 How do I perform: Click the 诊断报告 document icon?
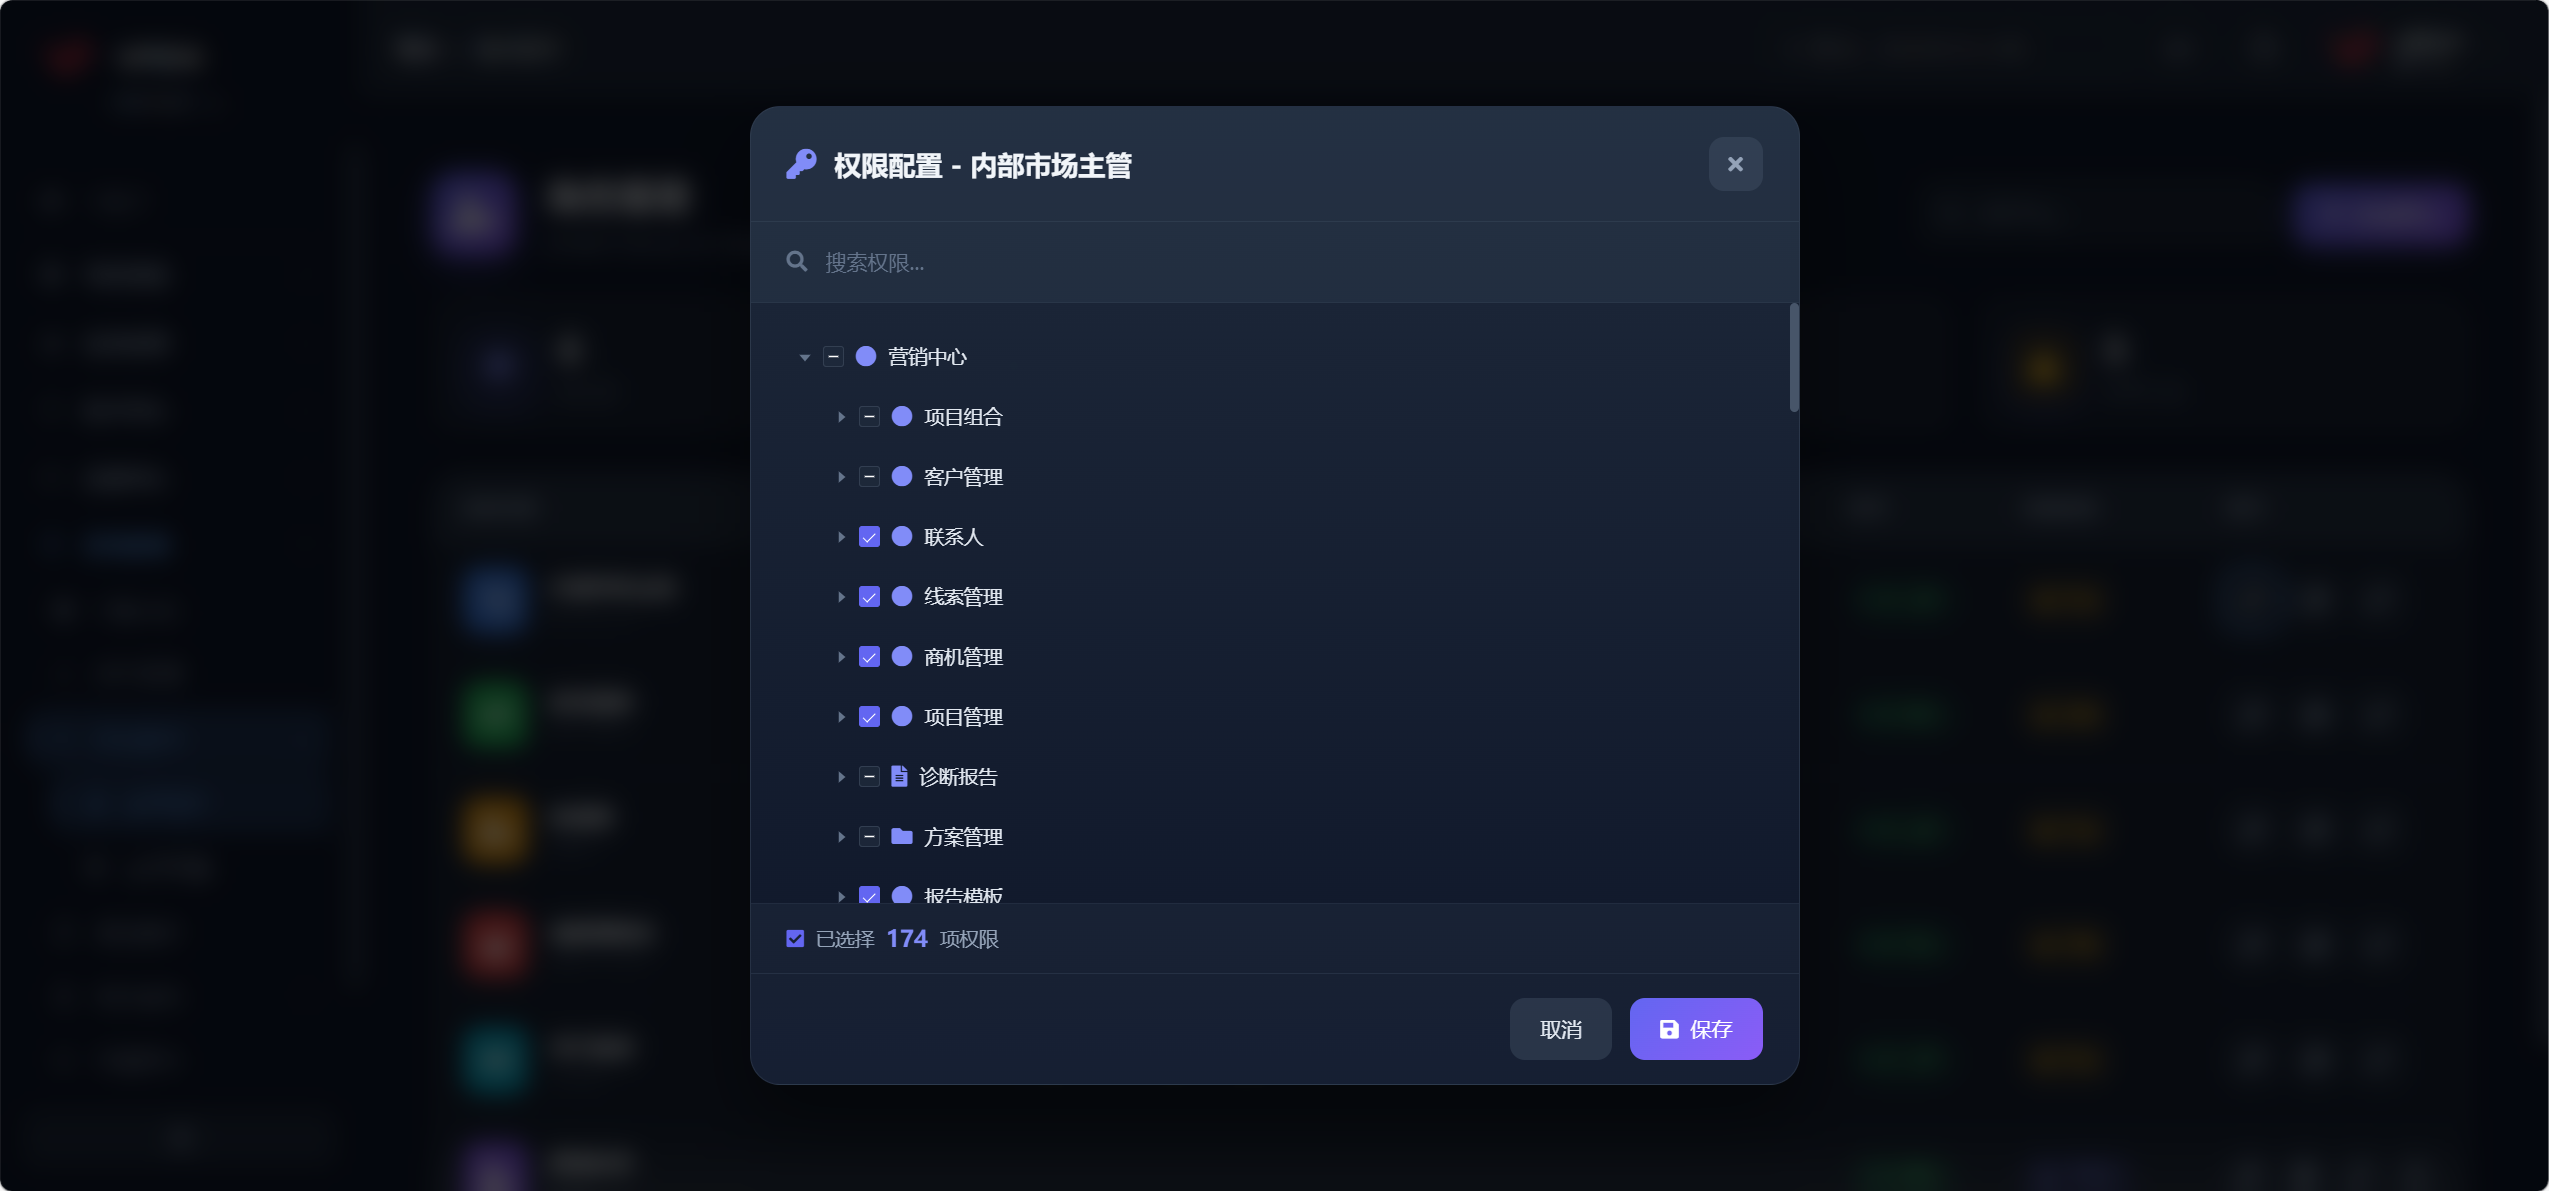click(899, 776)
